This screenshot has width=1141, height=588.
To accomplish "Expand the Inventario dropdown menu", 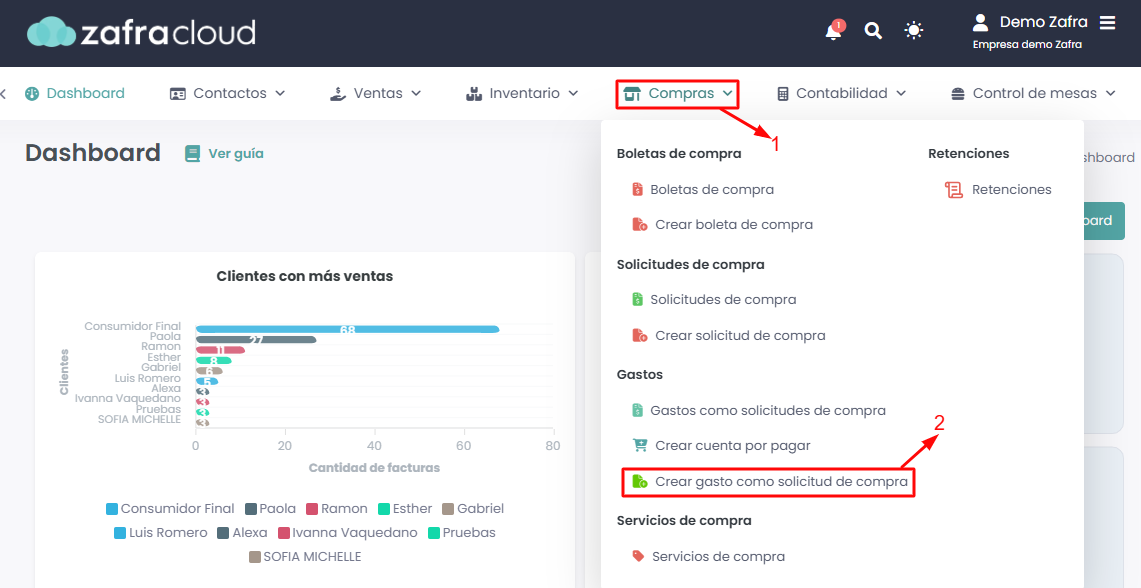I will pyautogui.click(x=573, y=93).
